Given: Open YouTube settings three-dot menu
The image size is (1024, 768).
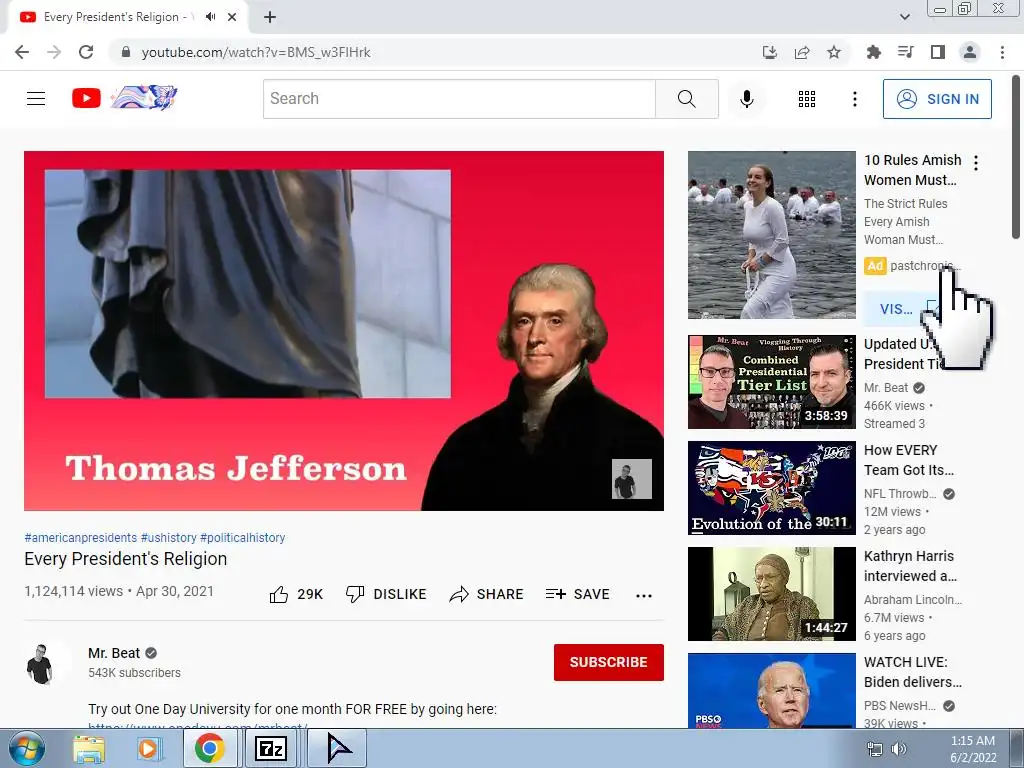Looking at the screenshot, I should point(854,99).
